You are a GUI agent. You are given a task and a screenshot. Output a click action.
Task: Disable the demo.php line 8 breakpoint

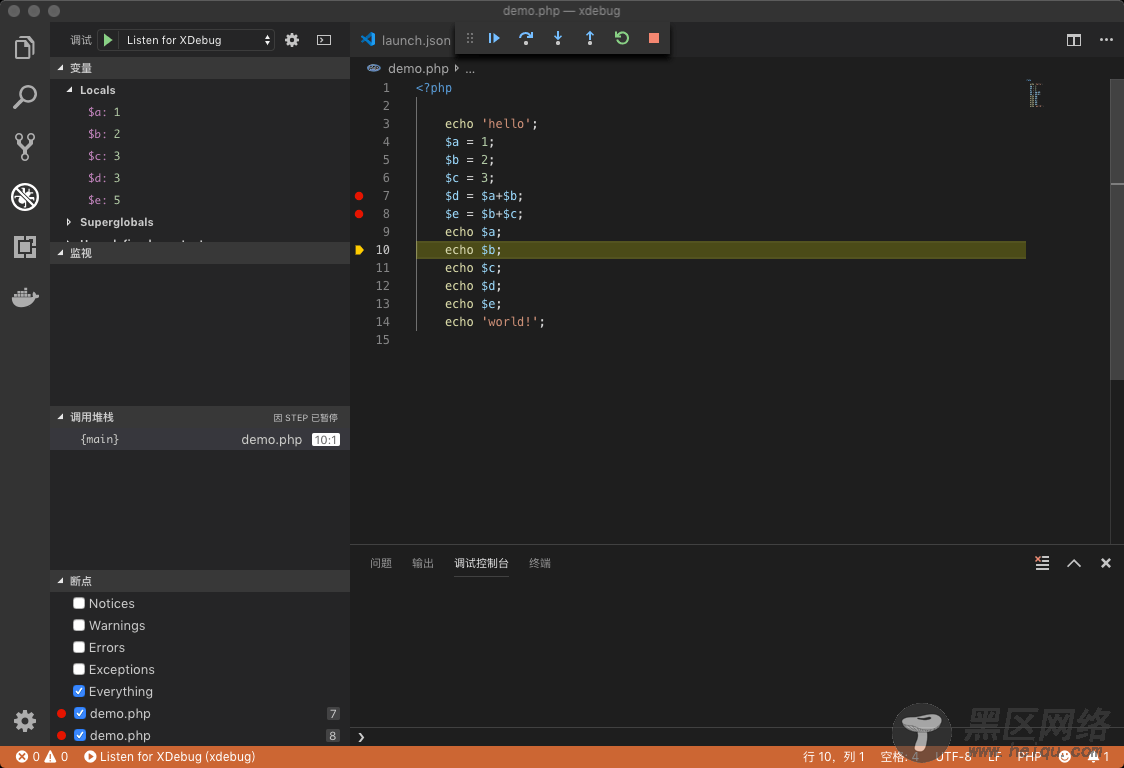(80, 735)
